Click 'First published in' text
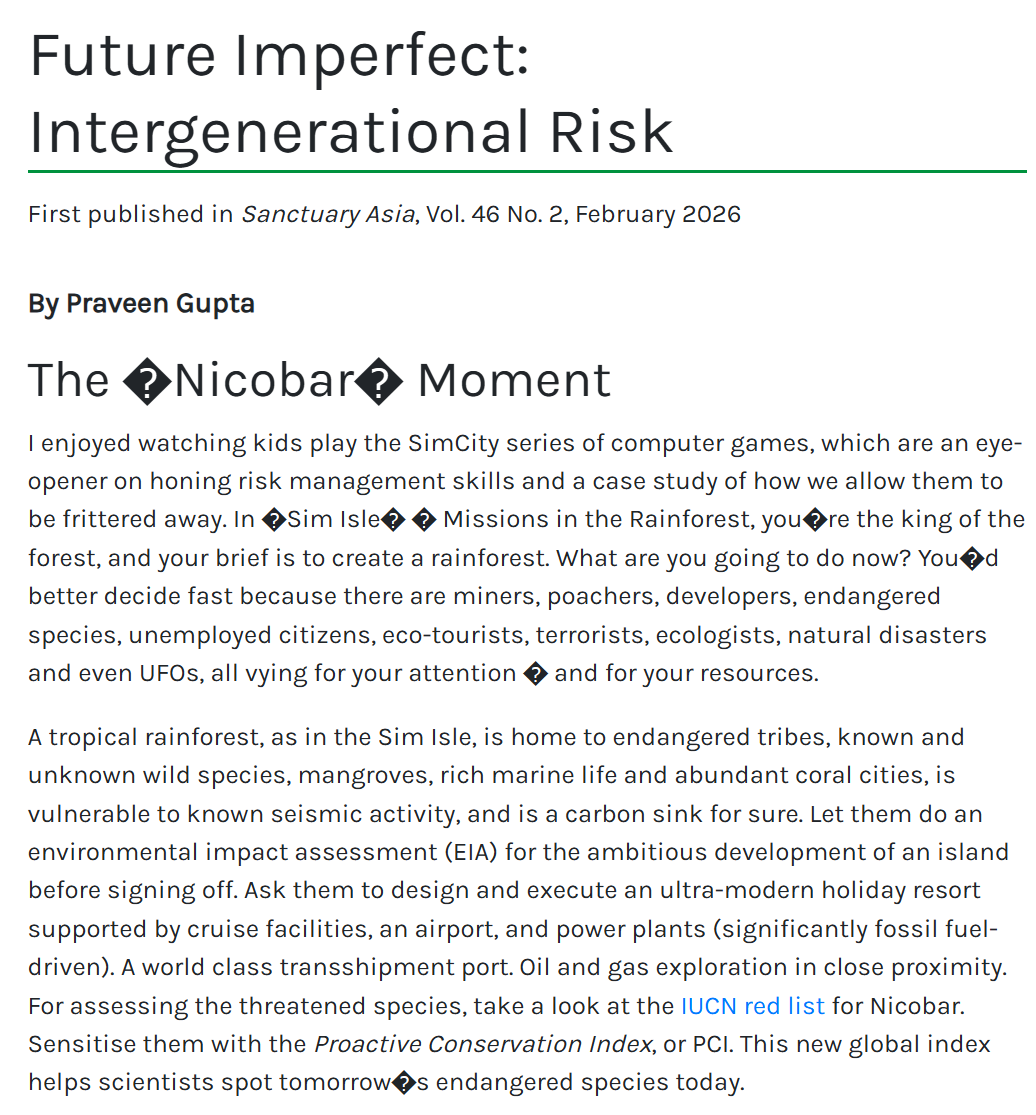1036x1115 pixels. 130,214
